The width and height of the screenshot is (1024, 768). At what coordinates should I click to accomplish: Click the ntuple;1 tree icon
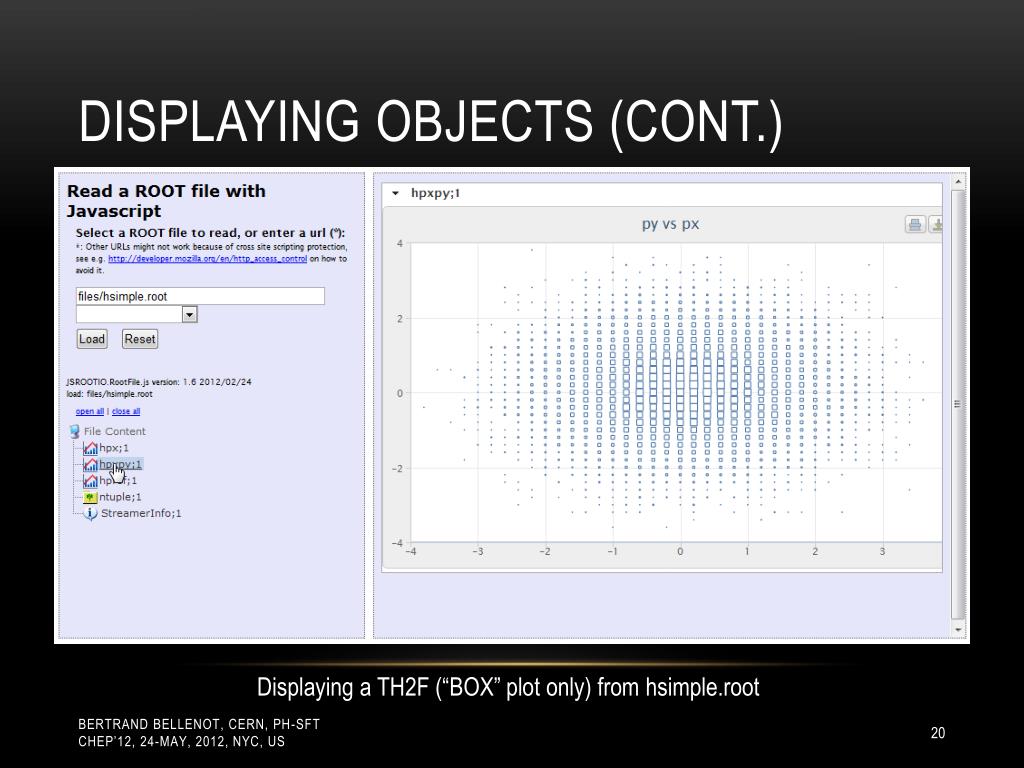pyautogui.click(x=90, y=497)
